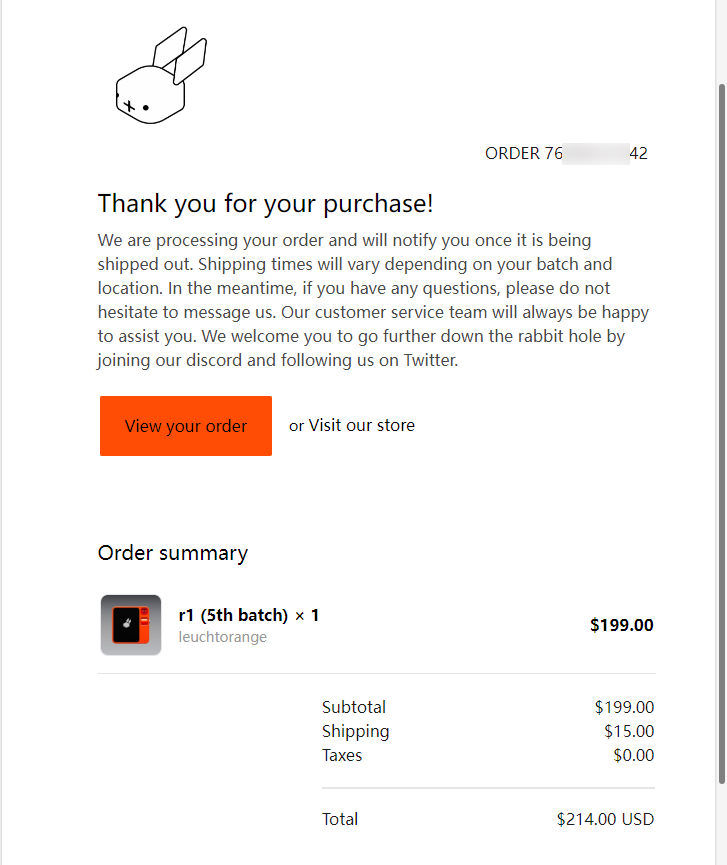727x865 pixels.
Task: Open the r1 product thumbnail image
Action: (x=131, y=625)
